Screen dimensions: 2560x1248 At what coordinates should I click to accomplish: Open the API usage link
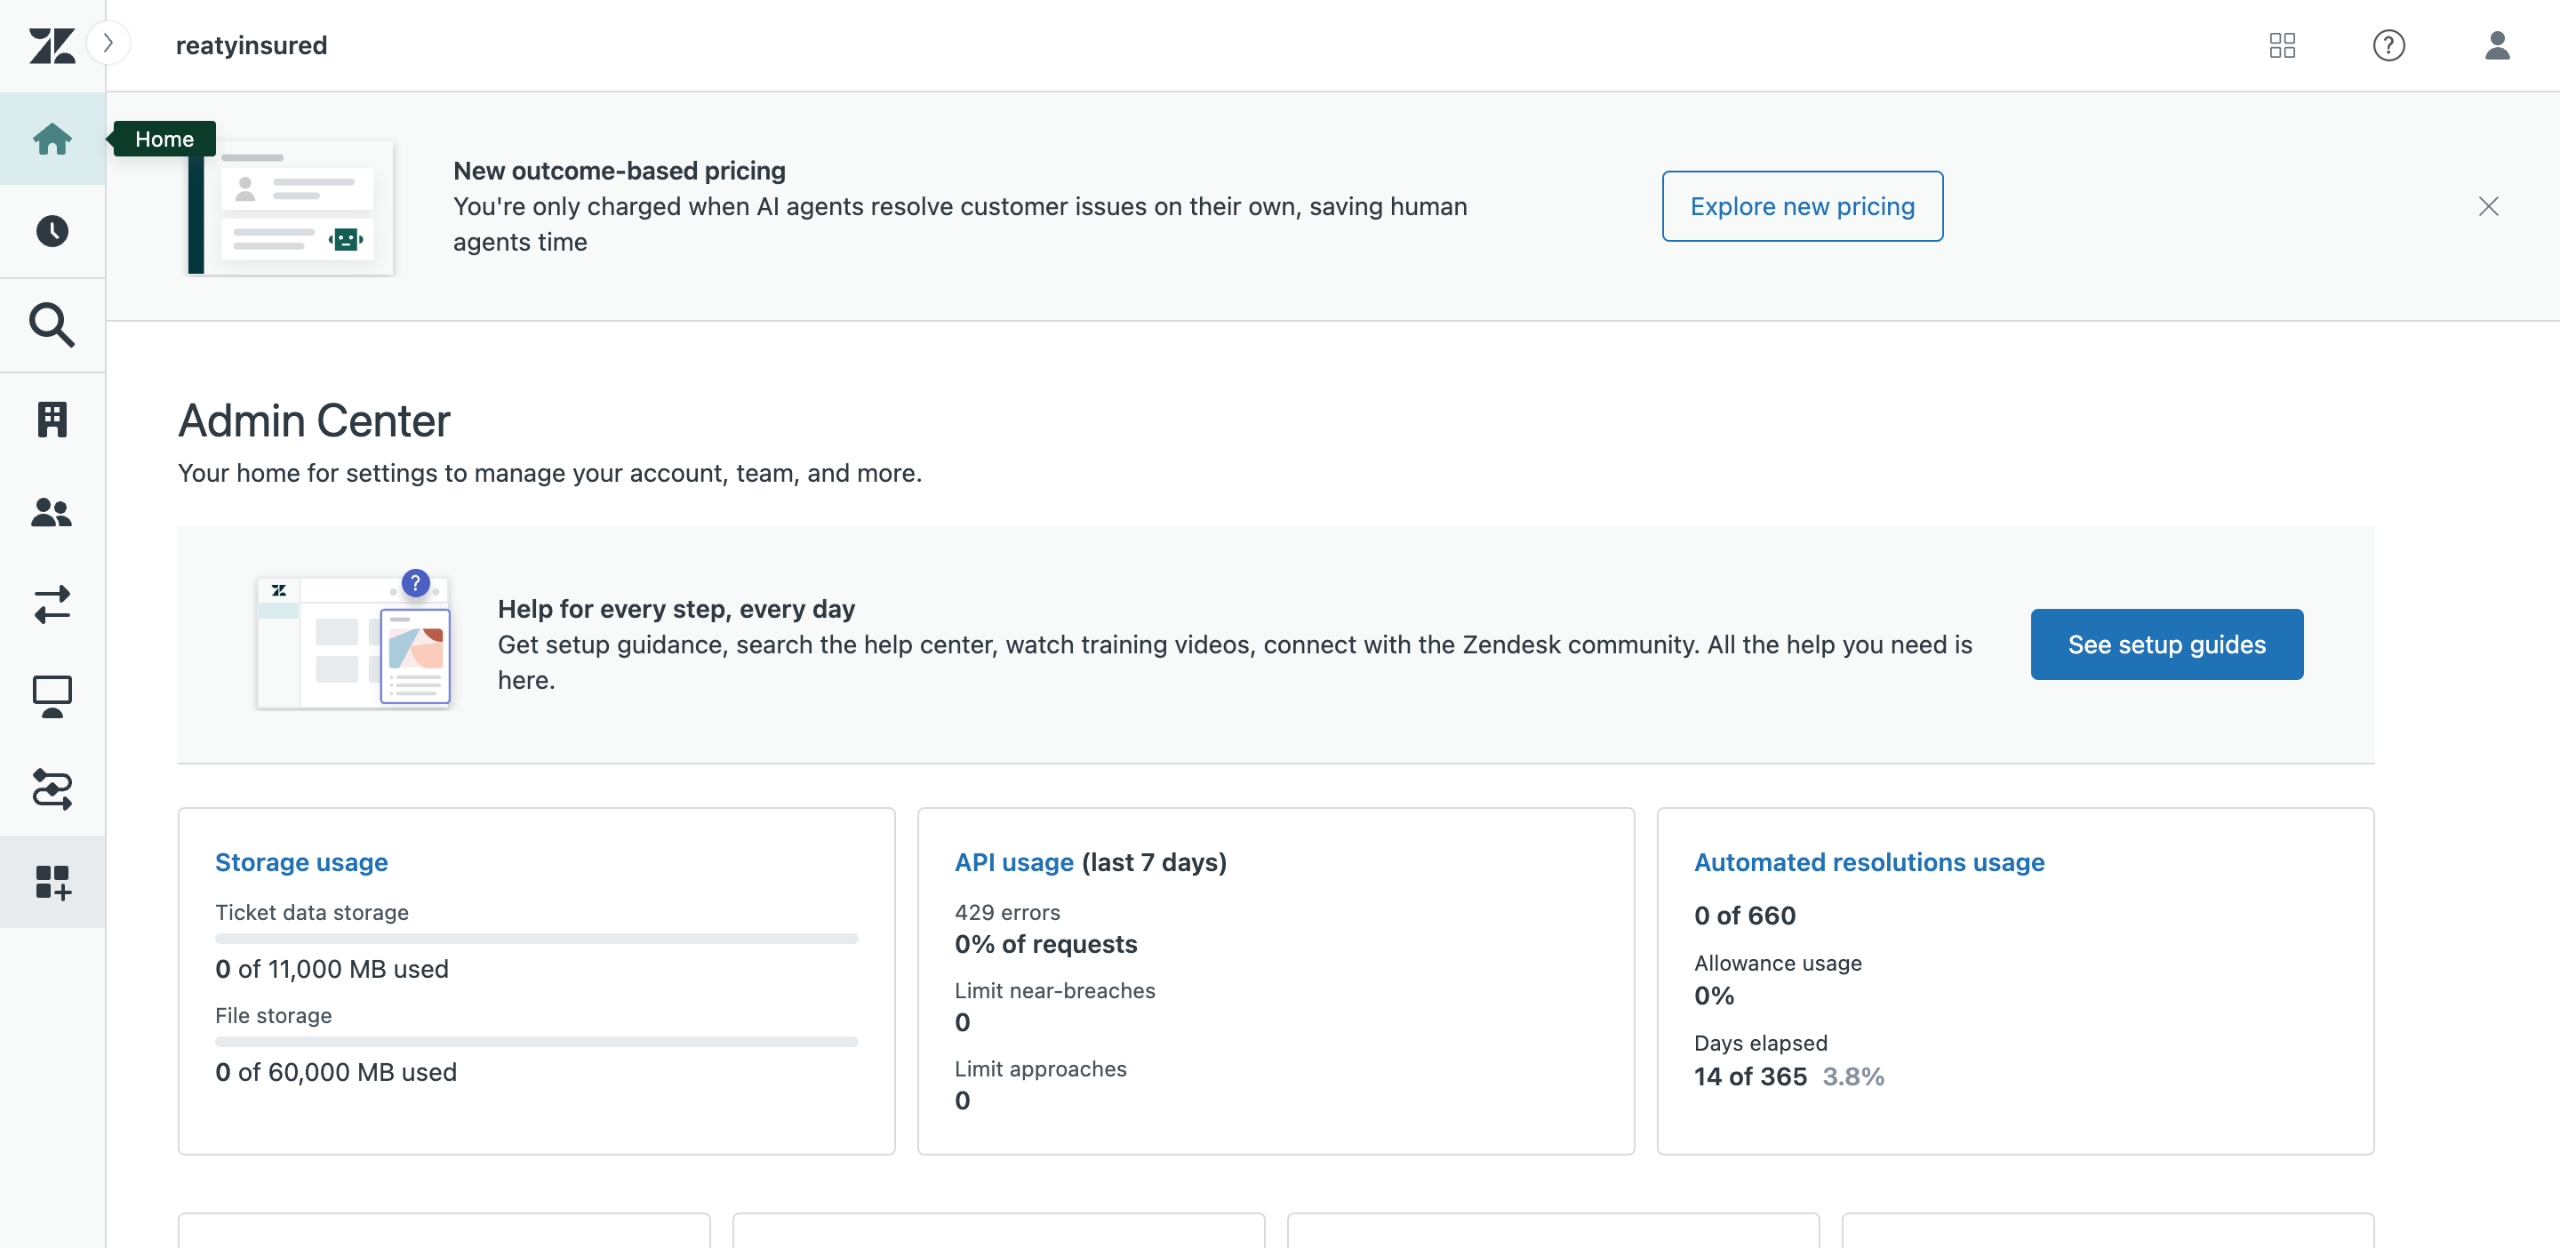[1013, 862]
